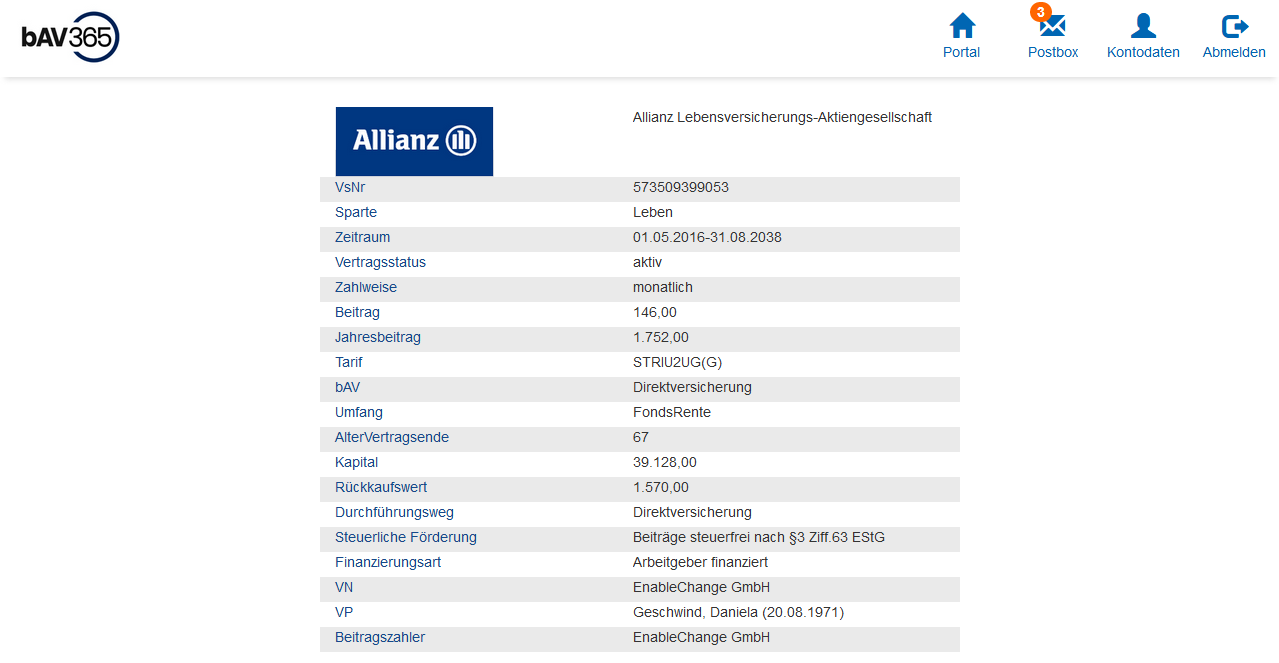Select 'Direktversicherung' in the Durchführungsweg row
Image resolution: width=1279 pixels, height=663 pixels.
[x=692, y=513]
